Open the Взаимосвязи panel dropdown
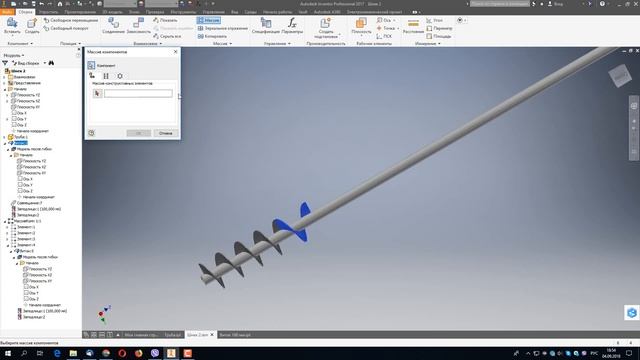 point(147,43)
